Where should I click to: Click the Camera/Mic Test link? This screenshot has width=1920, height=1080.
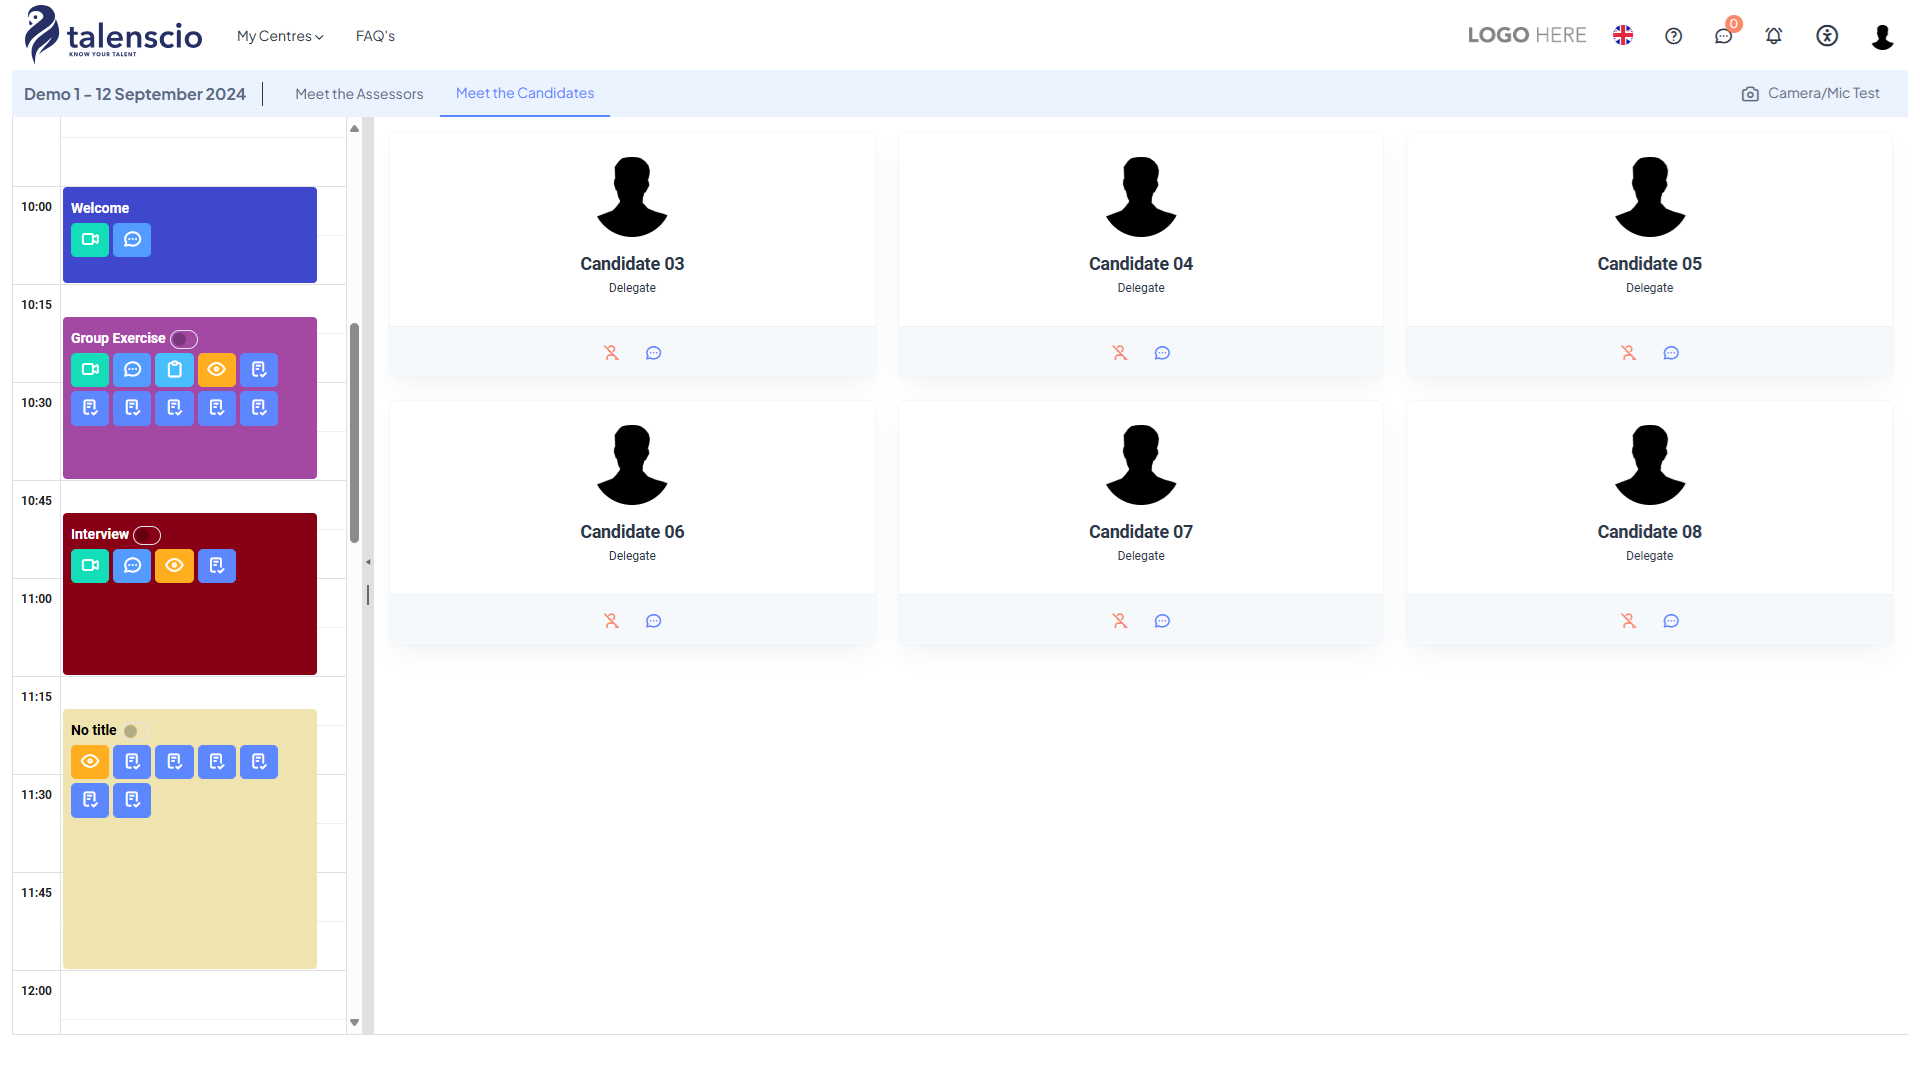(x=1810, y=93)
